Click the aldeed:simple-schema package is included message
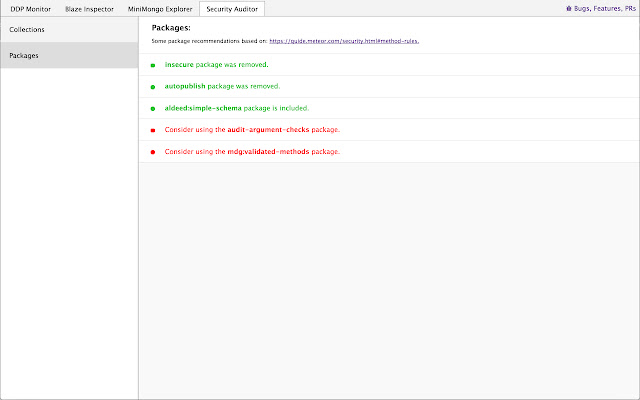Viewport: 640px width, 400px height. [x=236, y=108]
